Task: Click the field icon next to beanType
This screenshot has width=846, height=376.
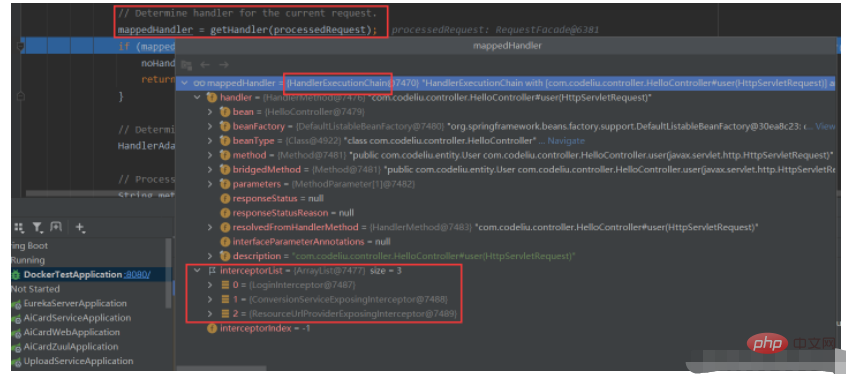Action: point(225,141)
